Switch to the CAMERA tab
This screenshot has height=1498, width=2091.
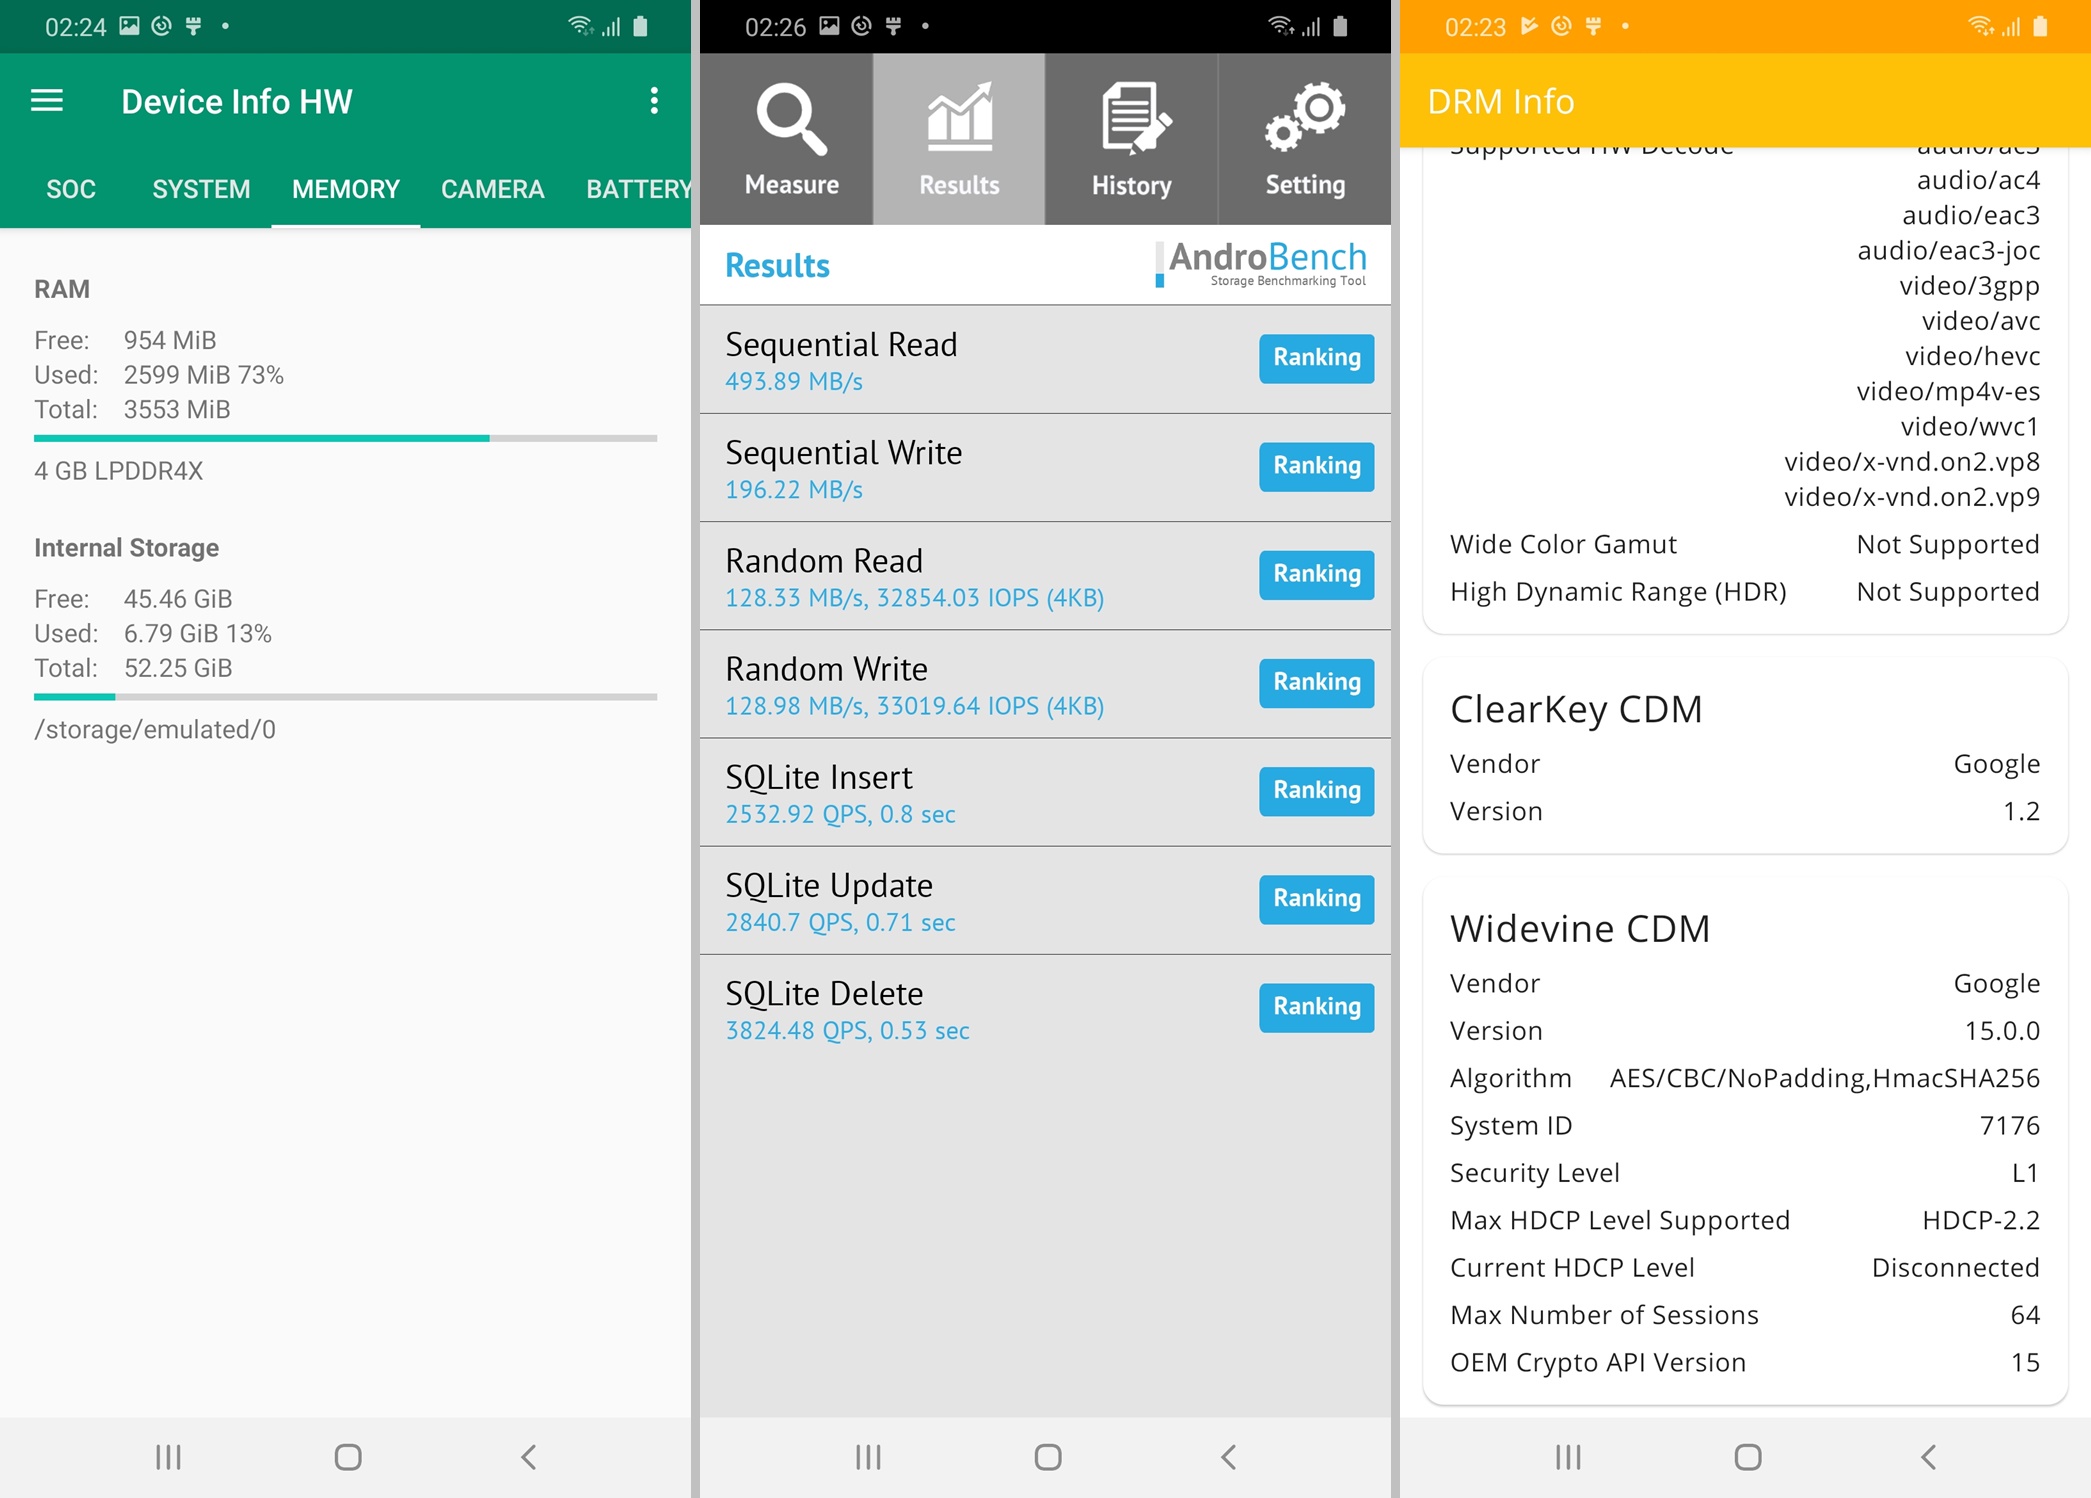pyautogui.click(x=492, y=189)
